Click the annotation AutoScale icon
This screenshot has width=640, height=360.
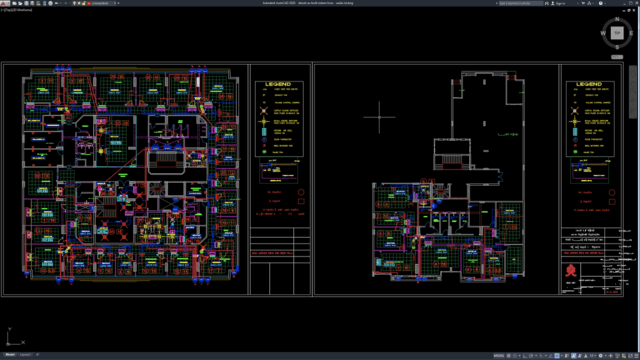click(580, 356)
